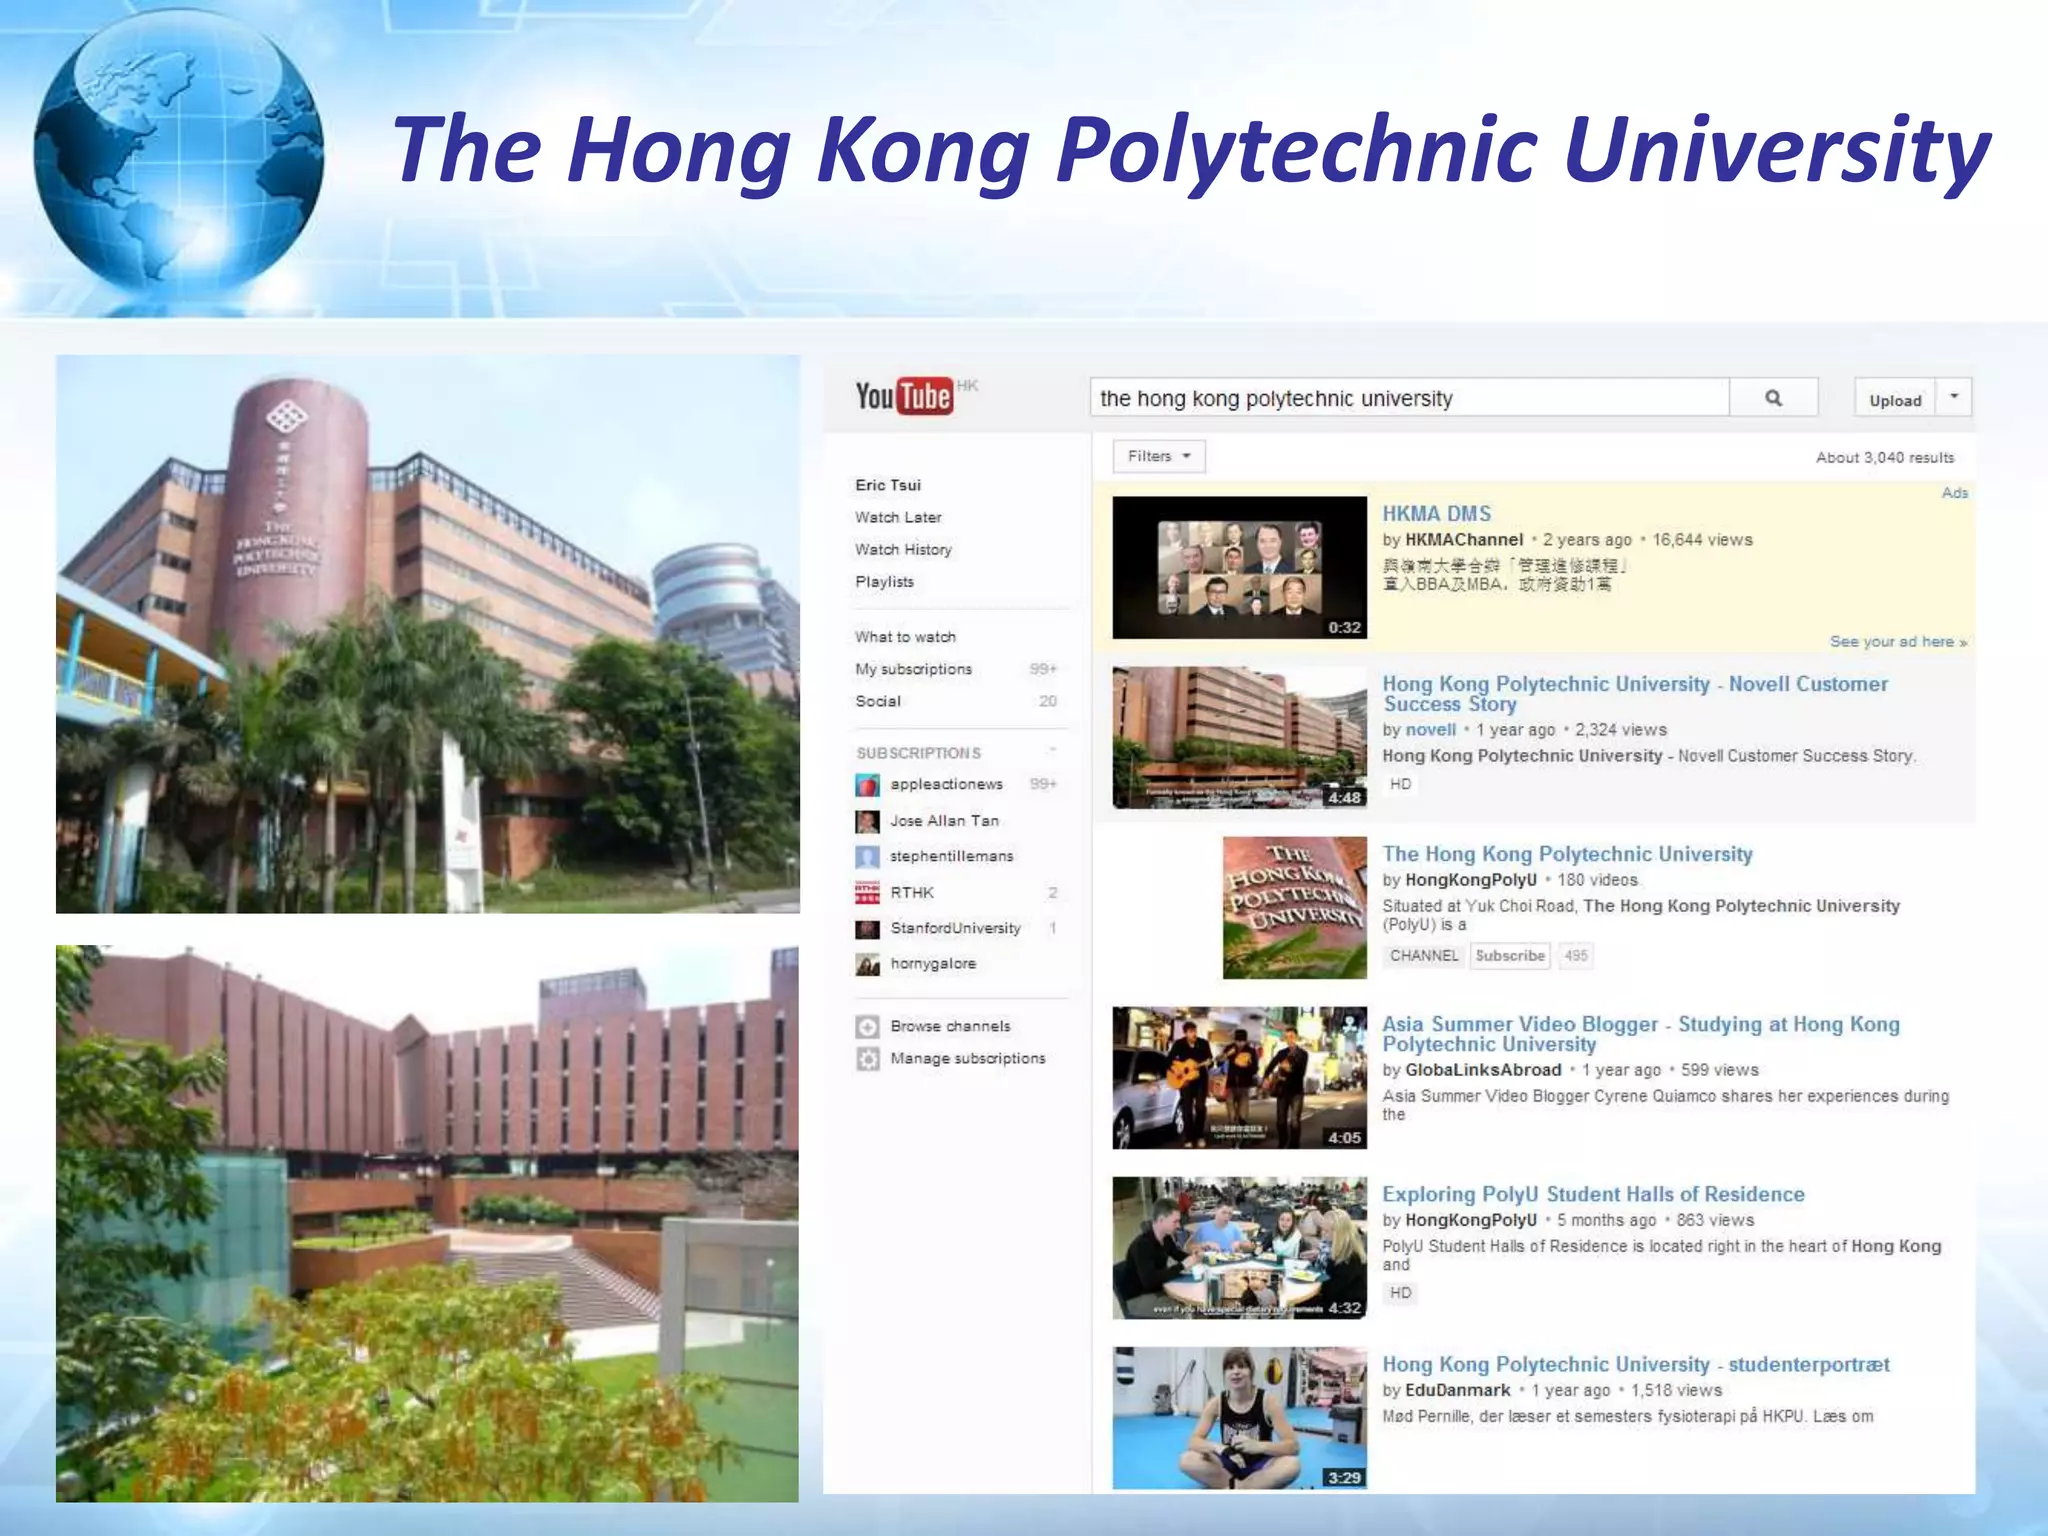The width and height of the screenshot is (2048, 1536).
Task: Click the globe icon on slide
Action: click(x=178, y=152)
